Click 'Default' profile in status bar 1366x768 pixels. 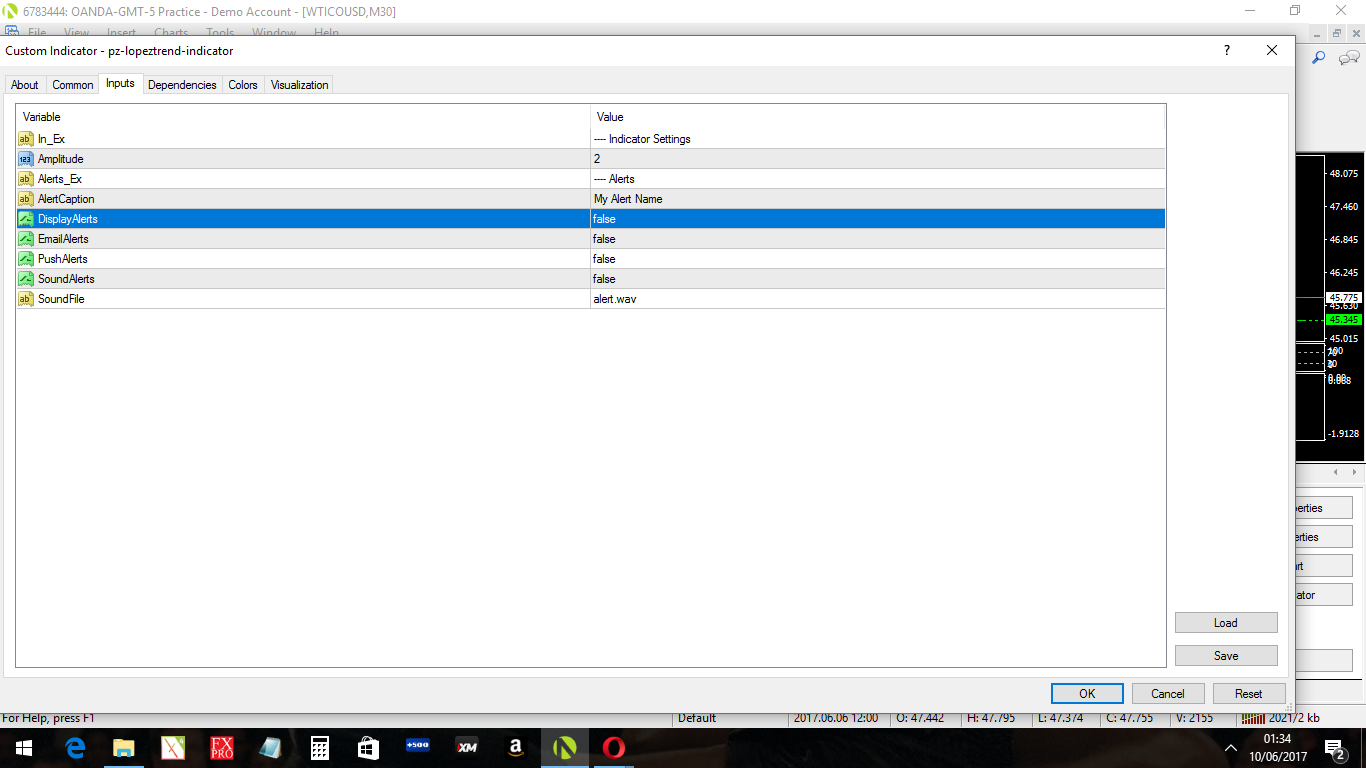pos(697,718)
